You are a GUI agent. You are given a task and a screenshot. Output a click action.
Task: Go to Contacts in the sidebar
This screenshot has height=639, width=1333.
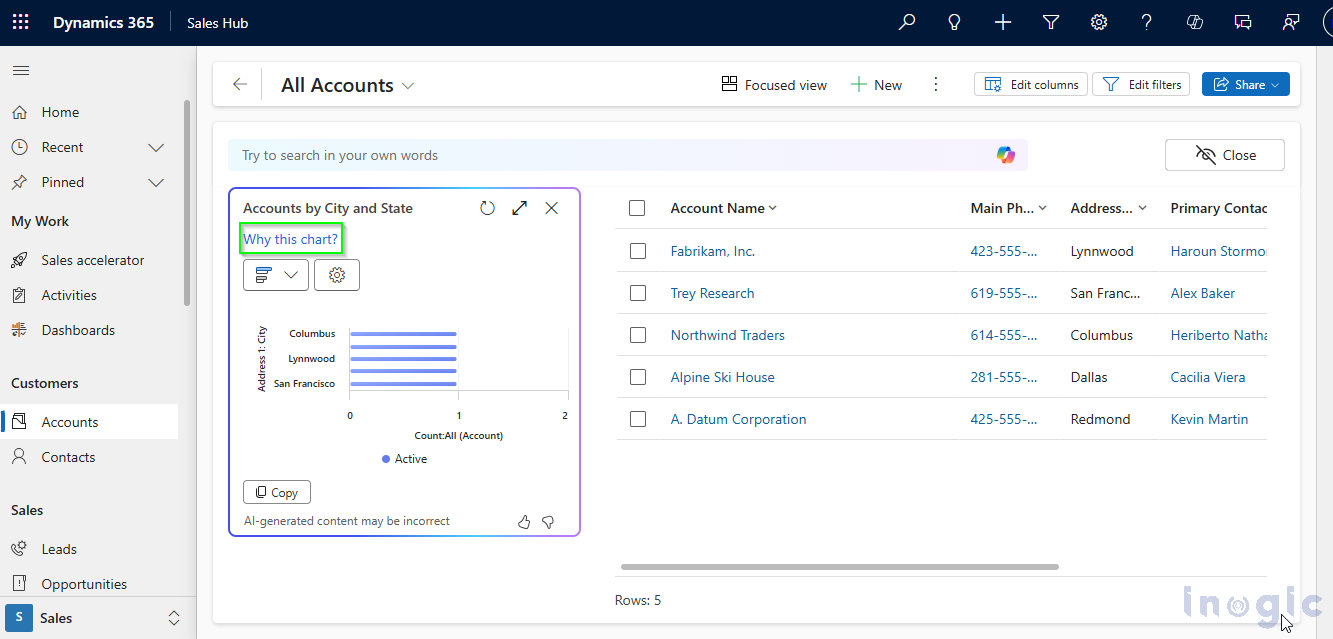click(68, 457)
